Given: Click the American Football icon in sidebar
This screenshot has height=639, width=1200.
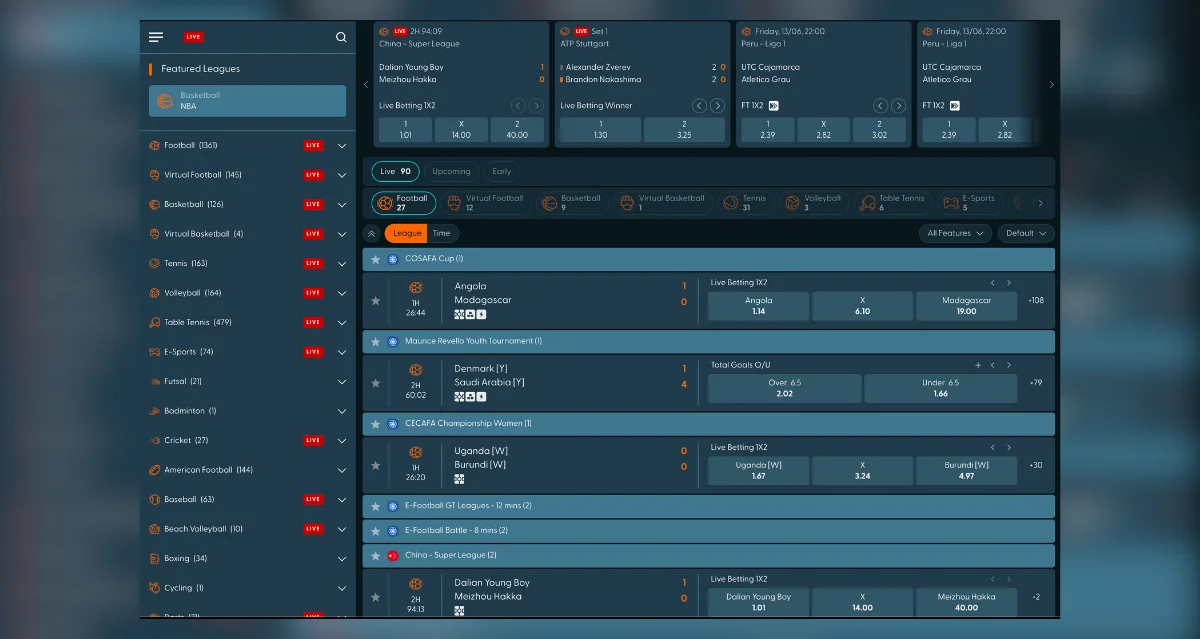Looking at the screenshot, I should tap(155, 470).
